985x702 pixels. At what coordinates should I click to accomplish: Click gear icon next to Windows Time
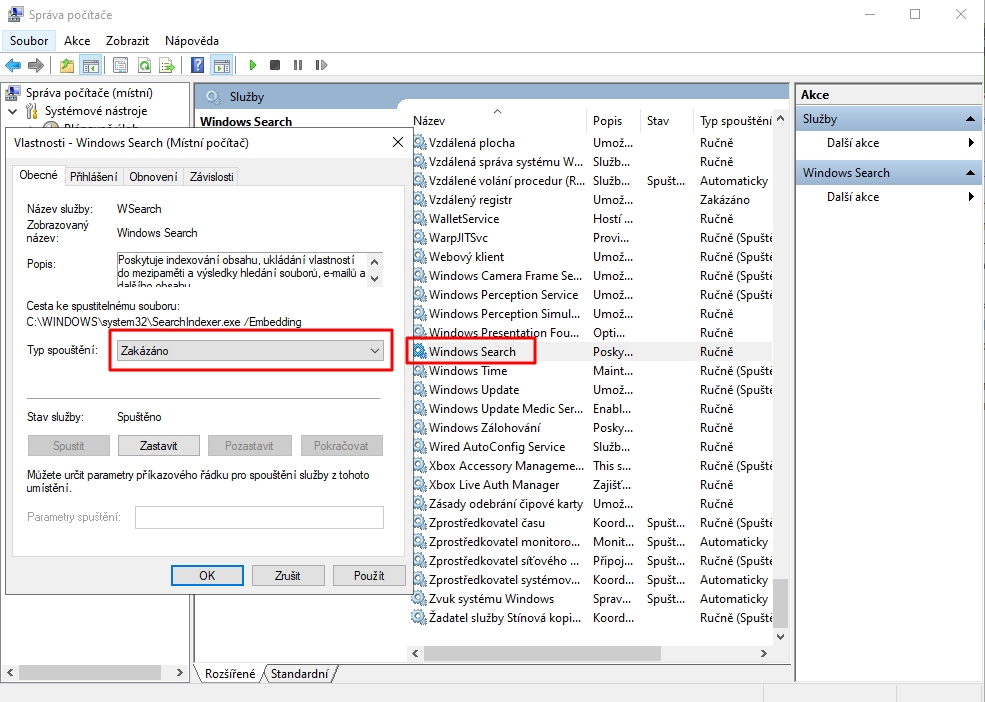click(420, 371)
